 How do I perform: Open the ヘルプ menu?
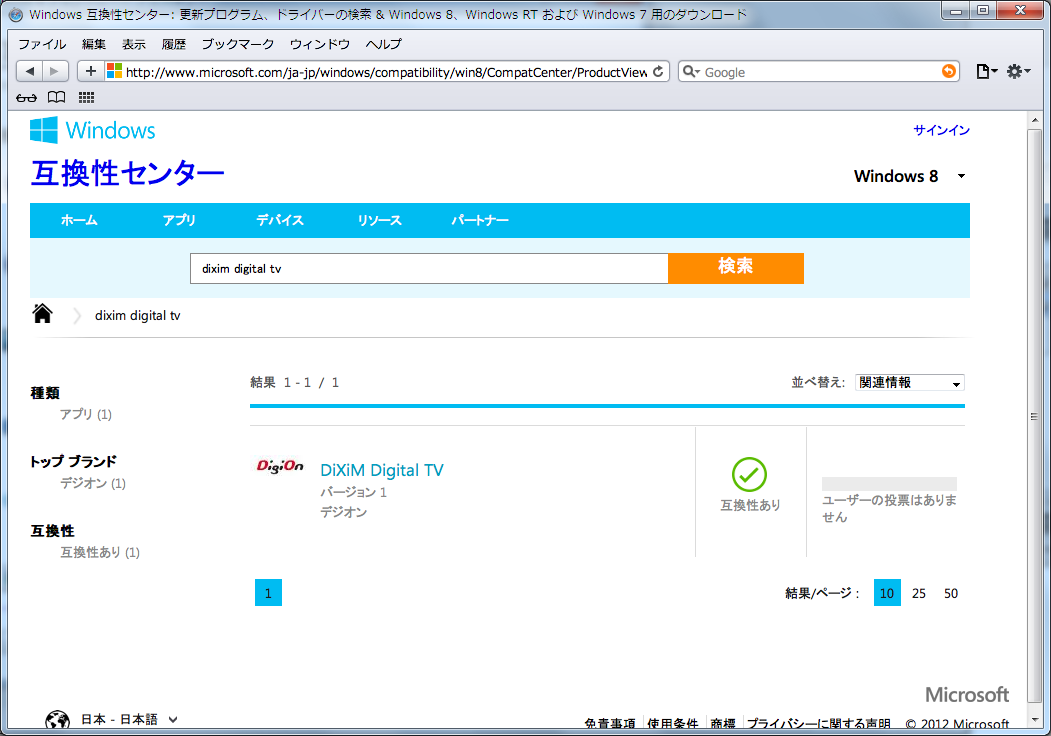[x=383, y=44]
